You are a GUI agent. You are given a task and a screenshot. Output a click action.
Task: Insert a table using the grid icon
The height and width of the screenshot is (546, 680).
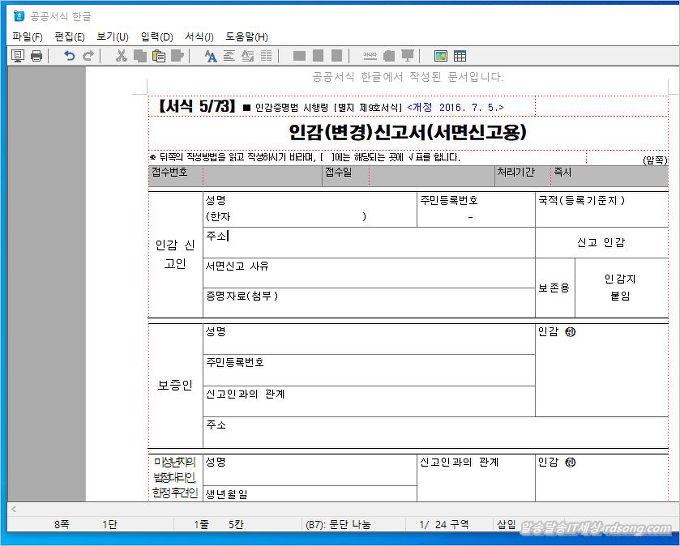[x=460, y=56]
